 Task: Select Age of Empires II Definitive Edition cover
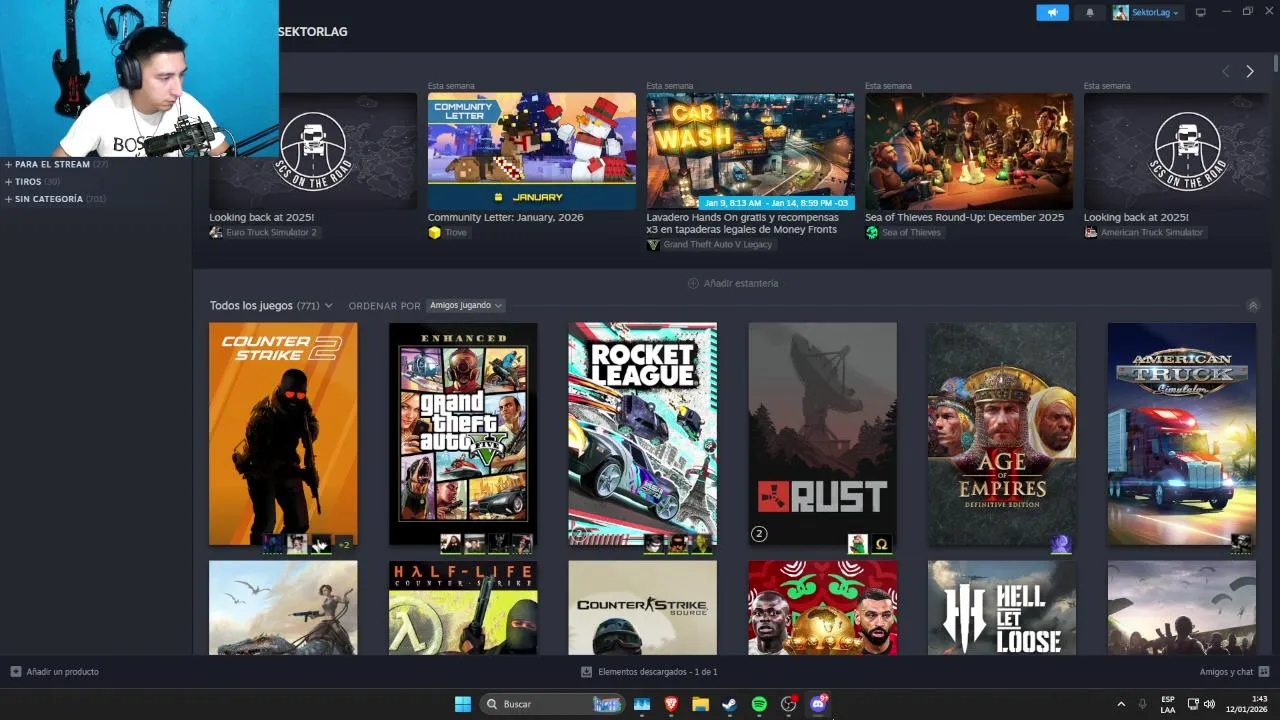[1002, 434]
